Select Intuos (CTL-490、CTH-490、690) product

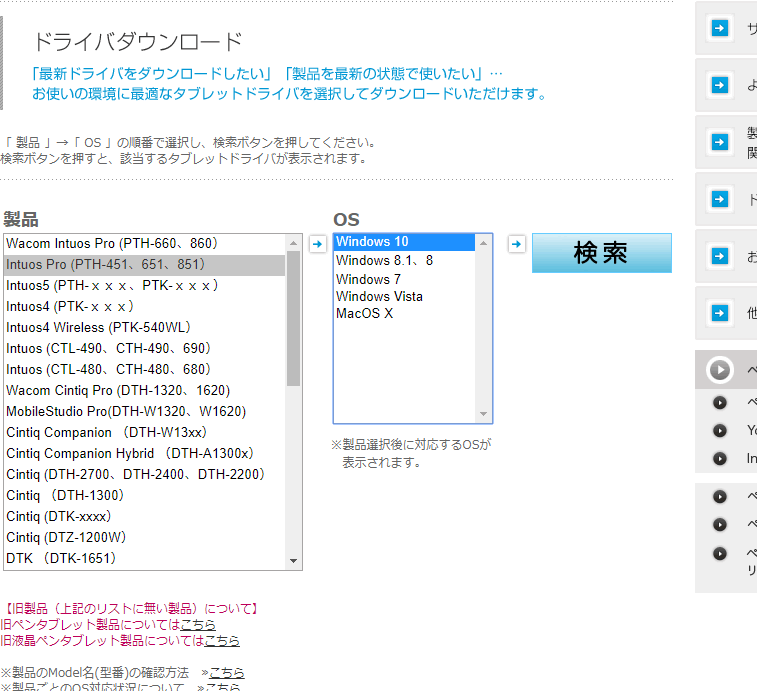click(144, 349)
